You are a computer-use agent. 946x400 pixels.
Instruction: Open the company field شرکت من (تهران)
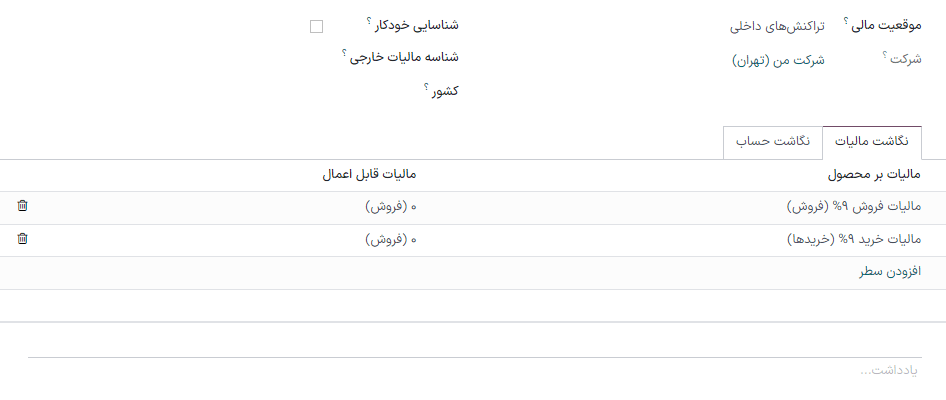(x=779, y=60)
